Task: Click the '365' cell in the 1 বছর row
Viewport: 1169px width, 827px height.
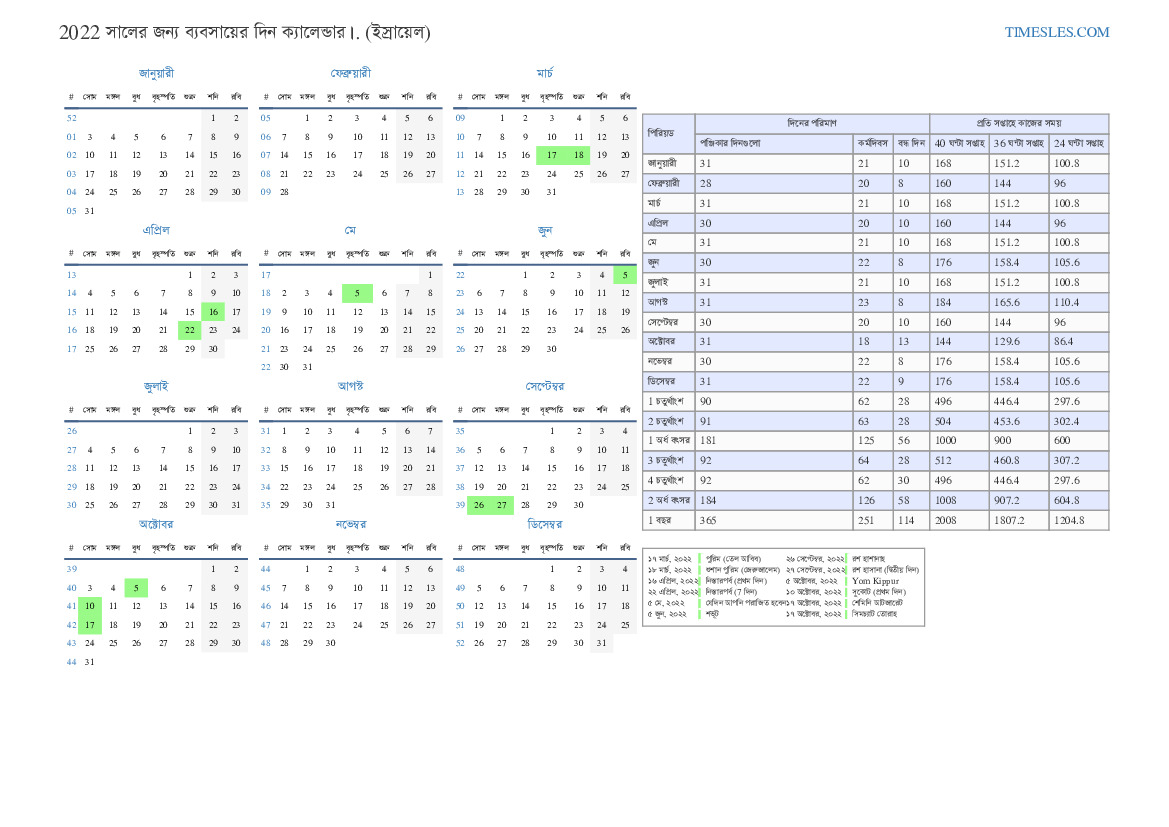Action: pyautogui.click(x=774, y=521)
